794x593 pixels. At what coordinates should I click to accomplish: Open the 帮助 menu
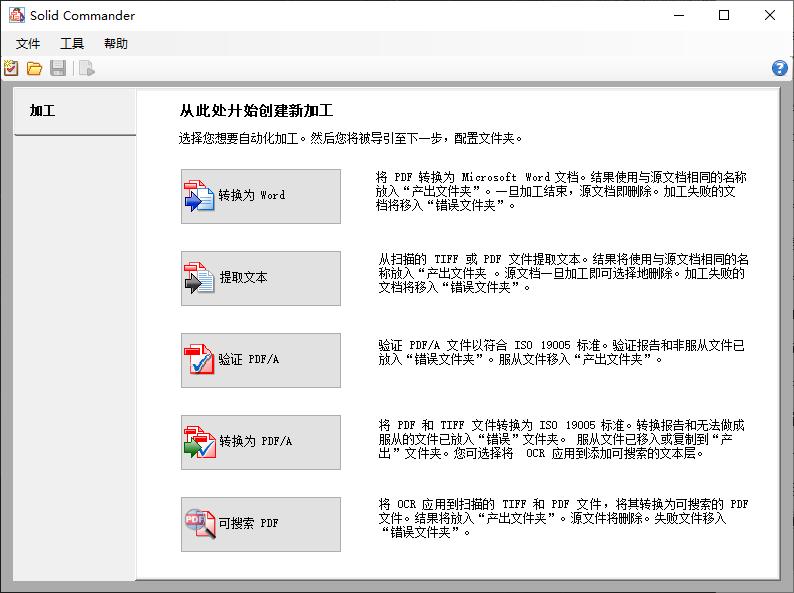coord(116,44)
